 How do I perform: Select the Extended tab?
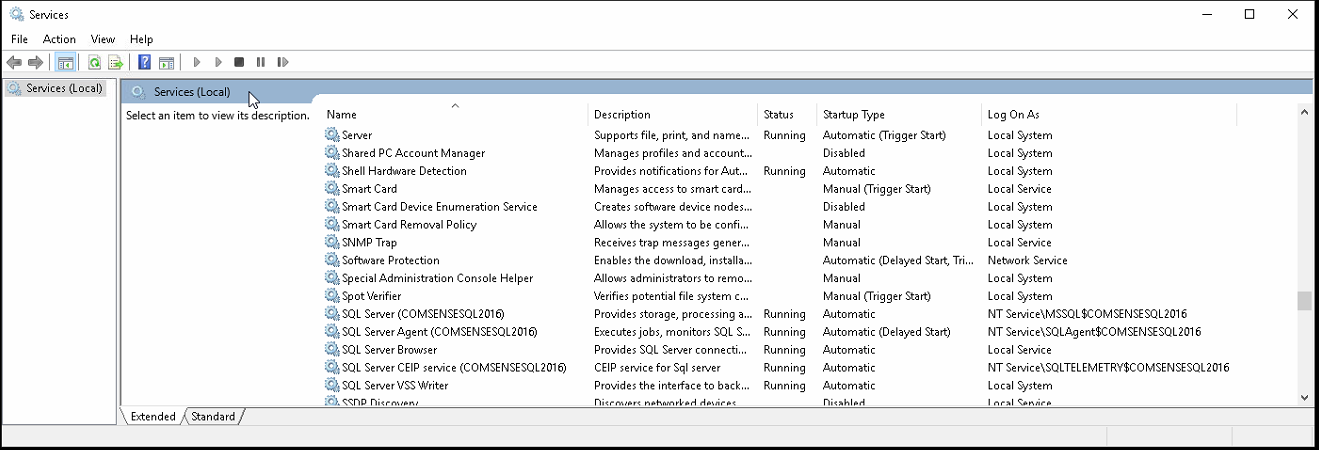pos(153,416)
